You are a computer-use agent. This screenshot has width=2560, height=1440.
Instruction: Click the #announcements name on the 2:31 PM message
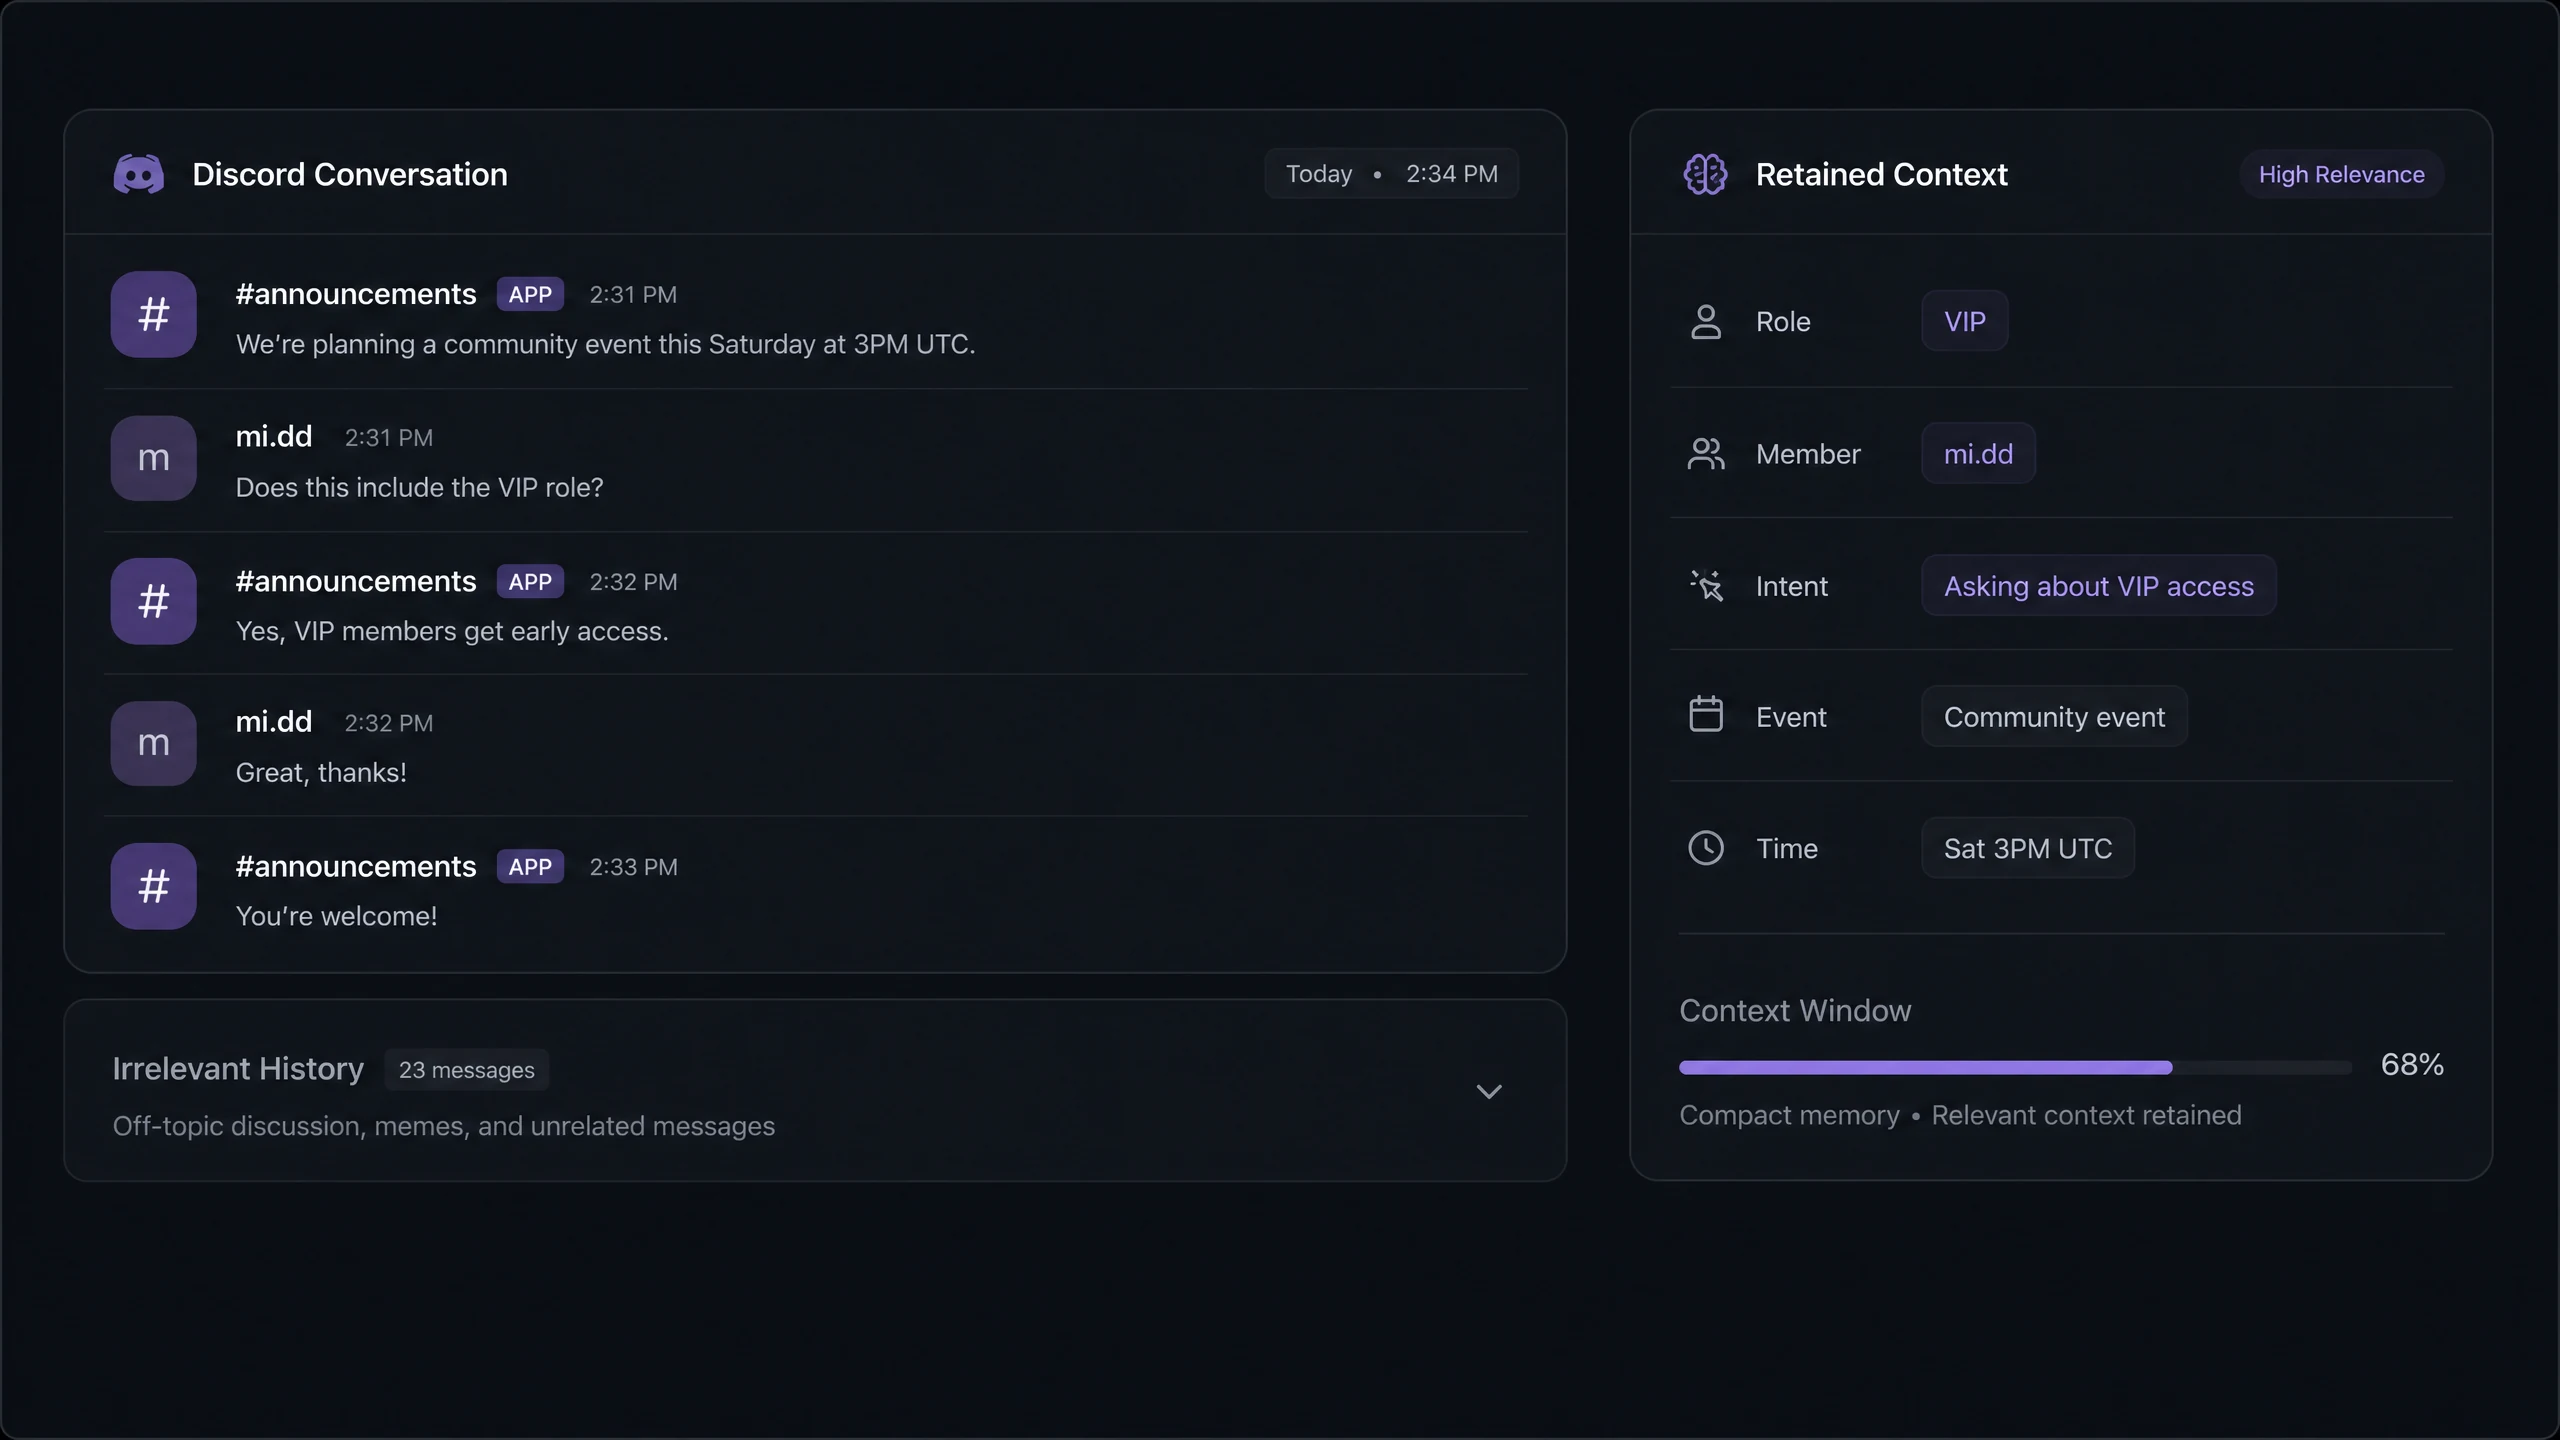(356, 294)
